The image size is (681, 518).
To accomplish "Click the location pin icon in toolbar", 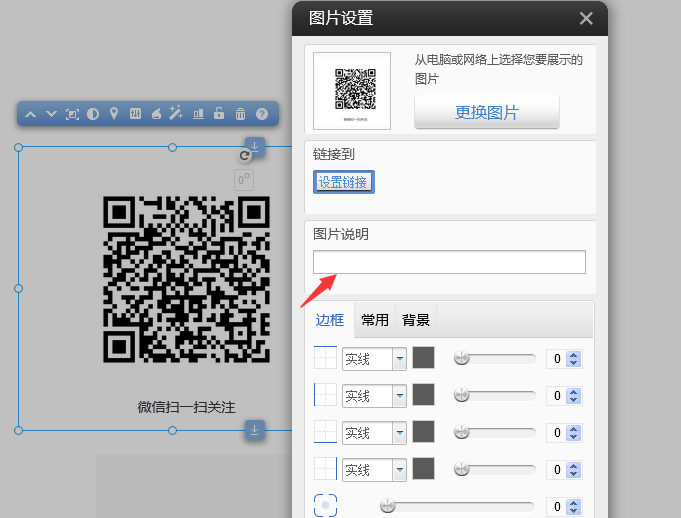I will coord(114,114).
